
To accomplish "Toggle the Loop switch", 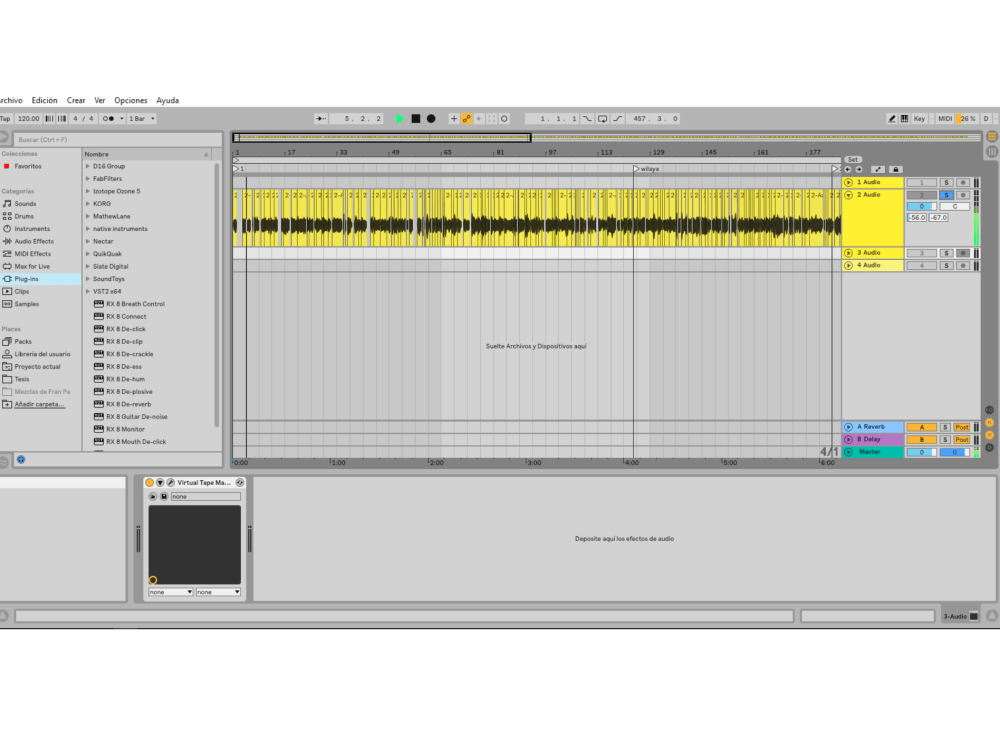I will click(x=603, y=119).
